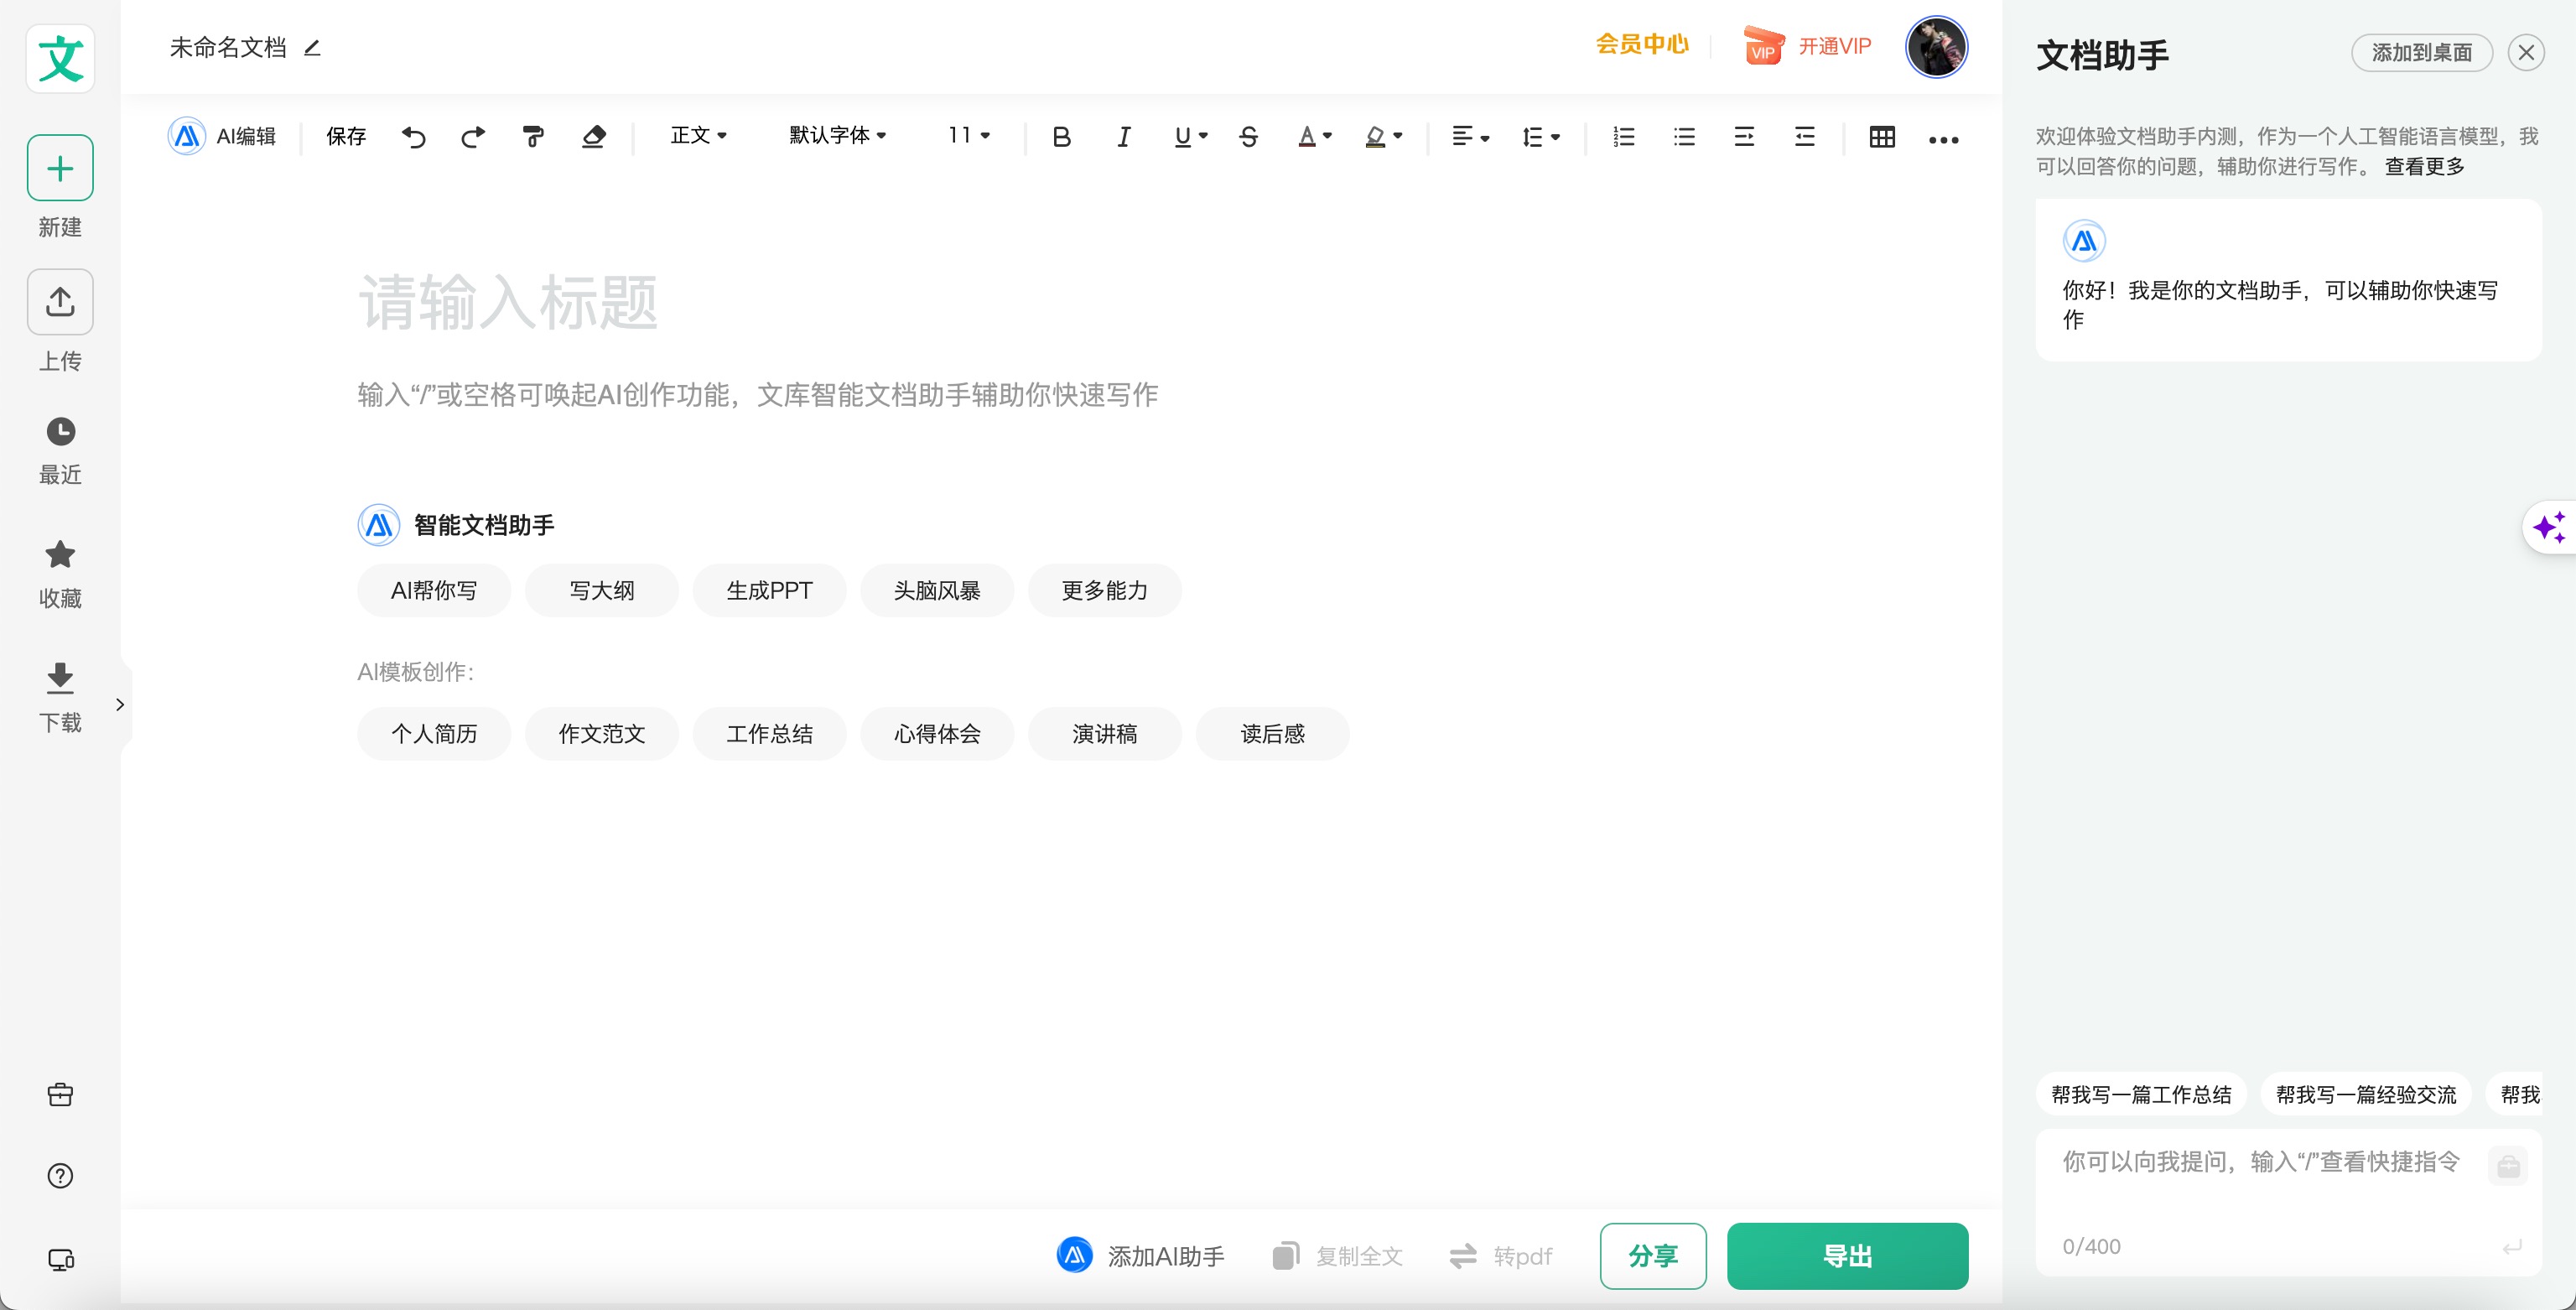Screen dimensions: 2576x1310
Task: Toggle bold formatting
Action: pos(1061,137)
